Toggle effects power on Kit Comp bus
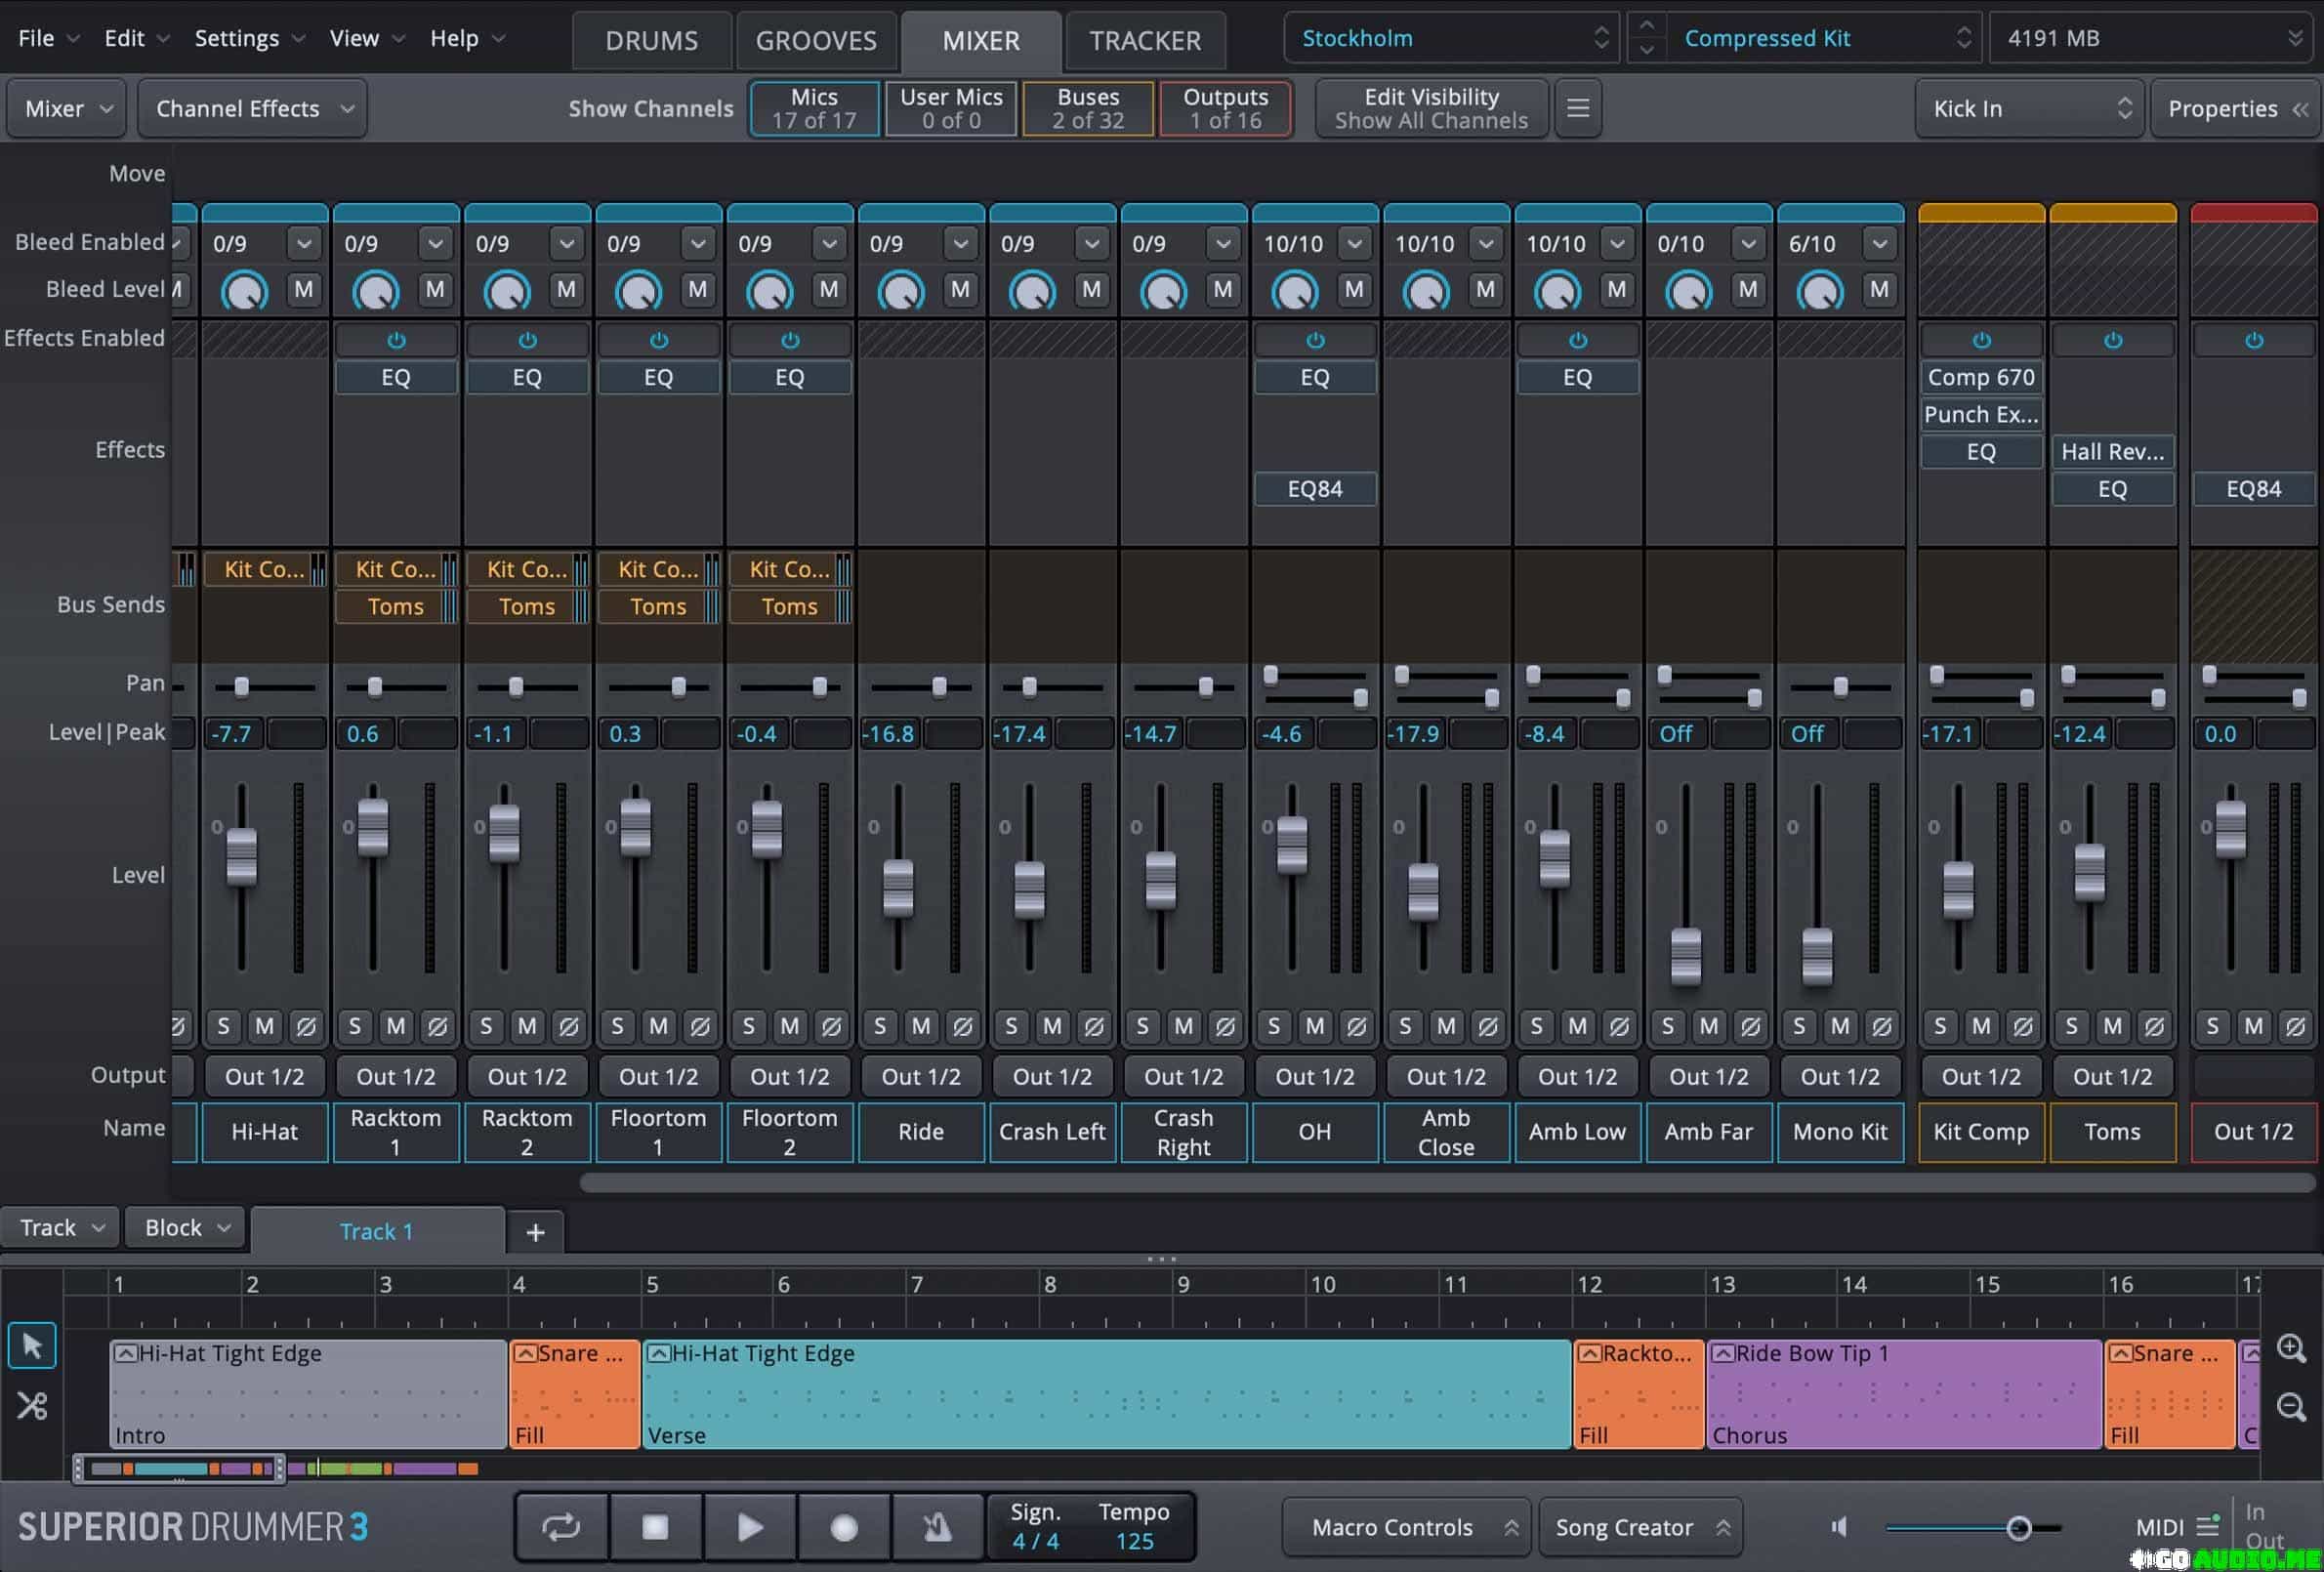This screenshot has width=2324, height=1572. point(1980,340)
